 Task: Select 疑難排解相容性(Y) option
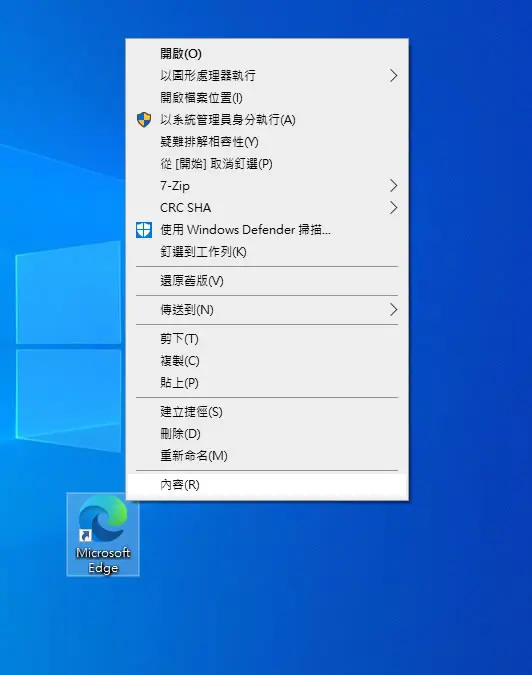click(x=267, y=142)
